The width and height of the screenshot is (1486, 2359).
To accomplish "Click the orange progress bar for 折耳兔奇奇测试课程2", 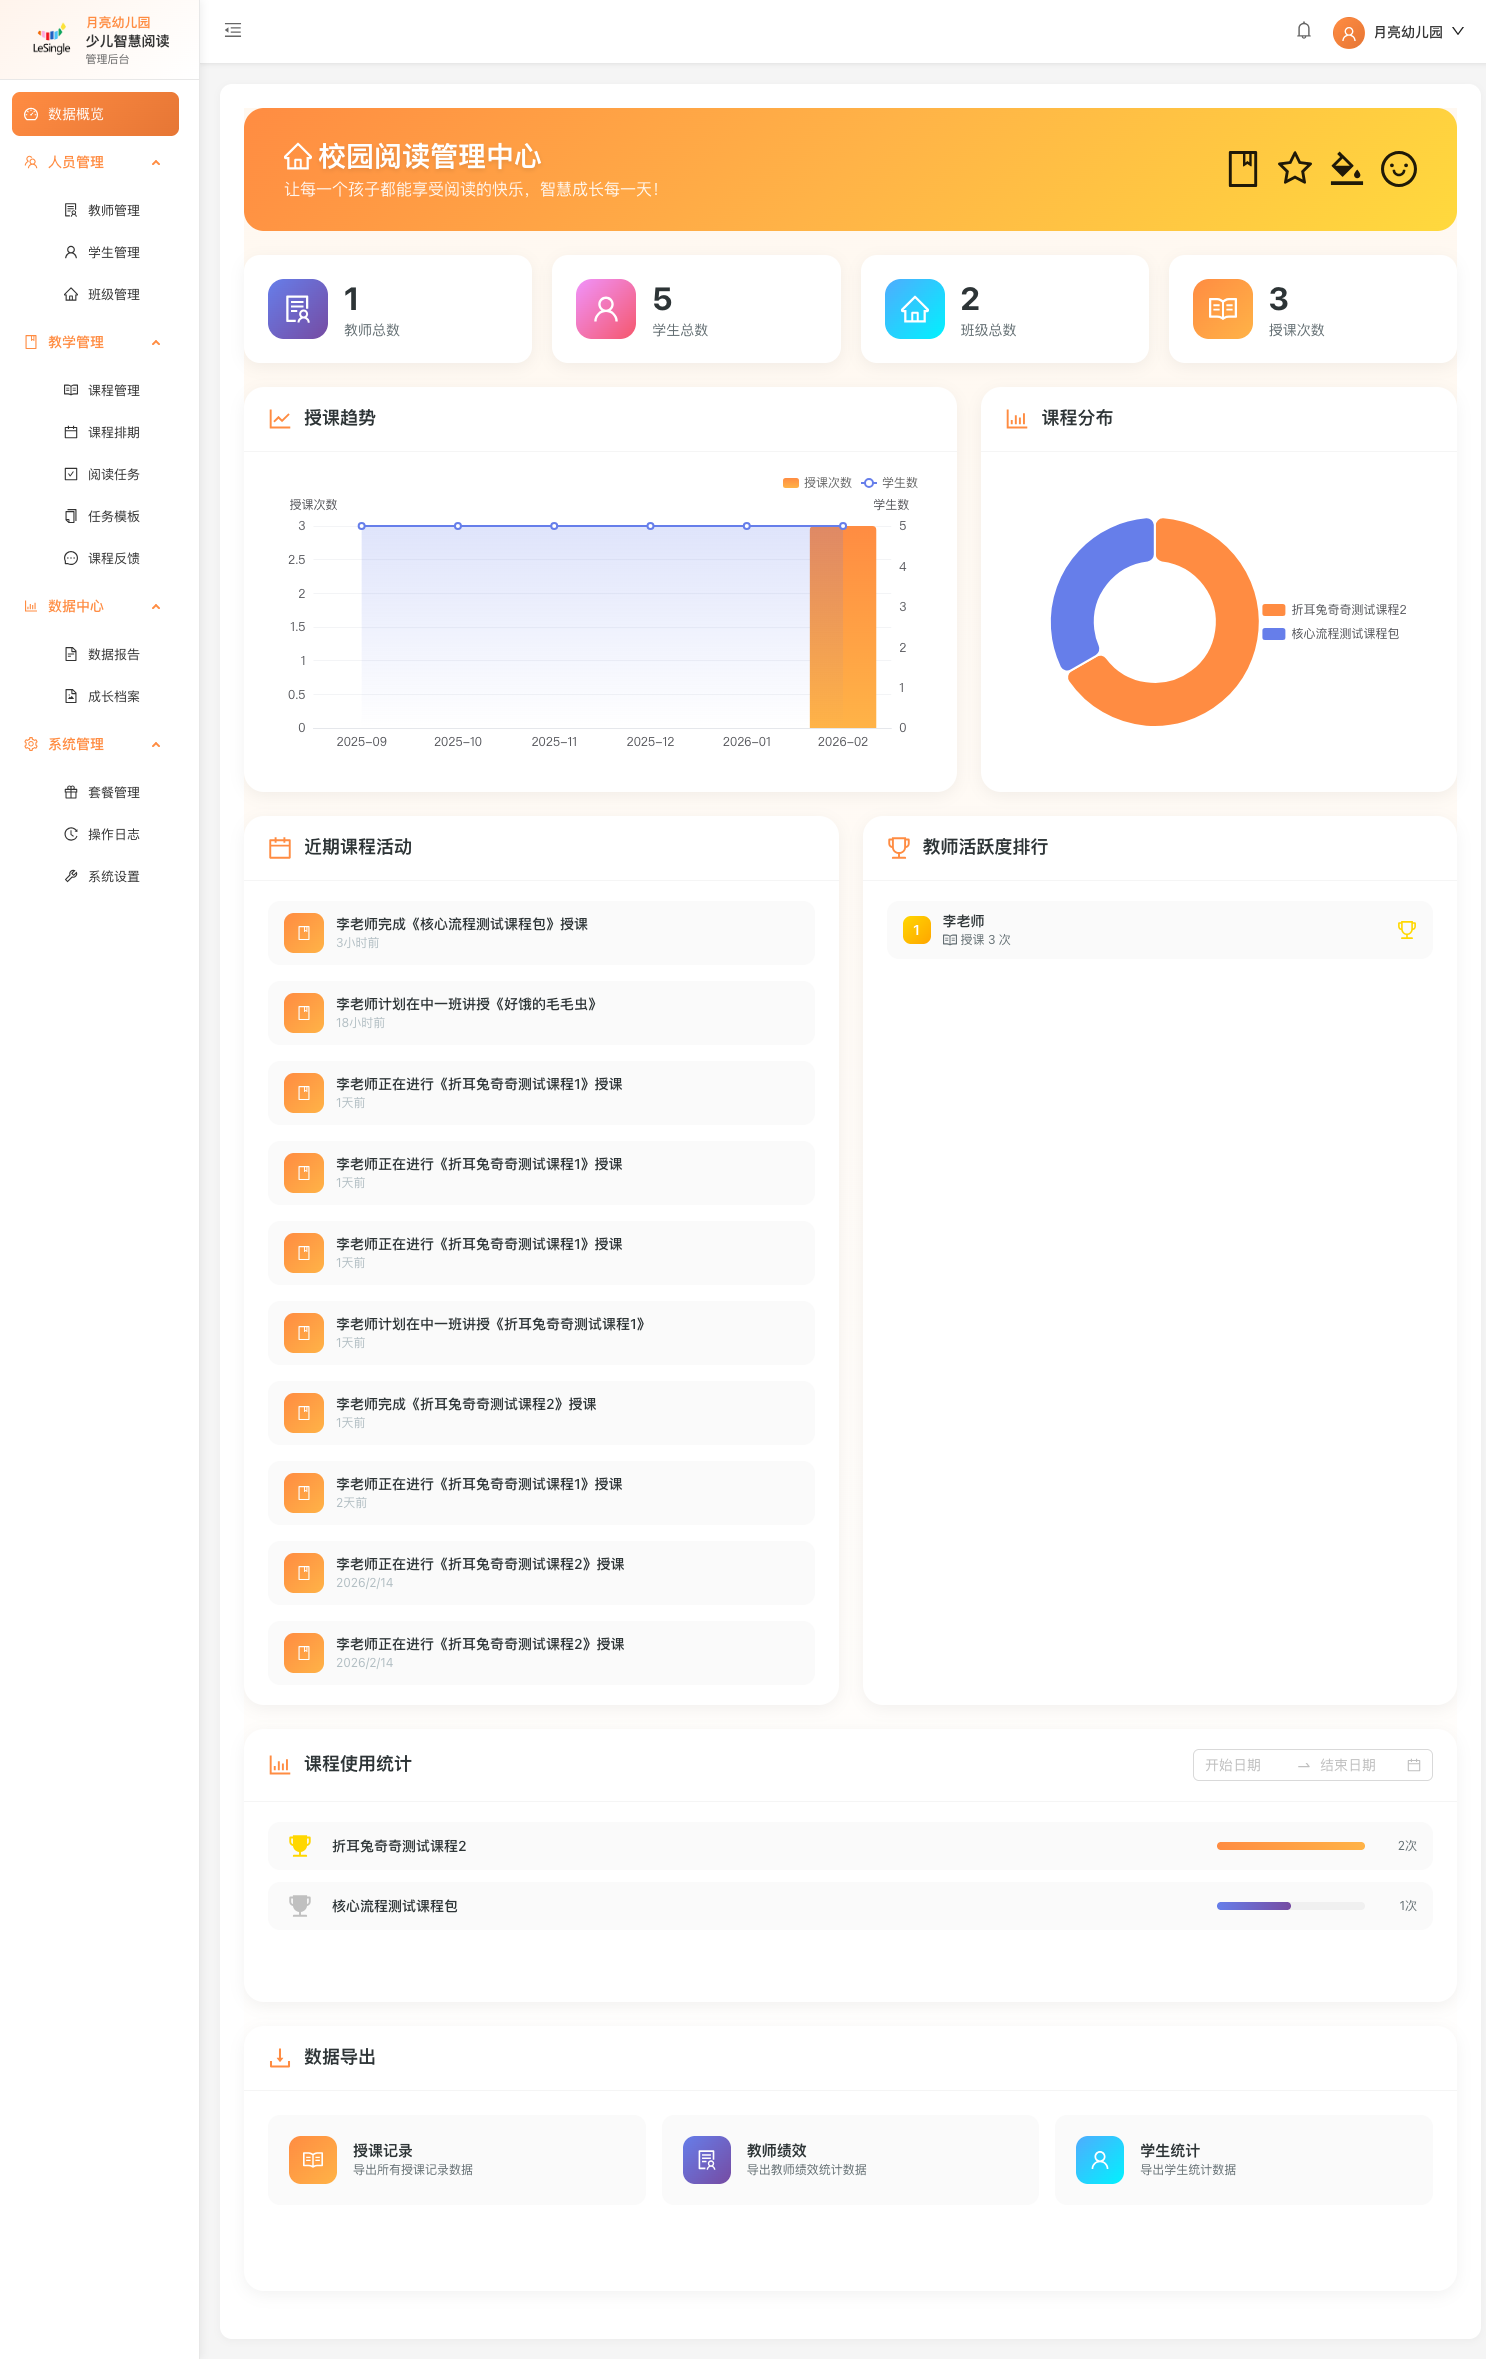I will (1290, 1846).
